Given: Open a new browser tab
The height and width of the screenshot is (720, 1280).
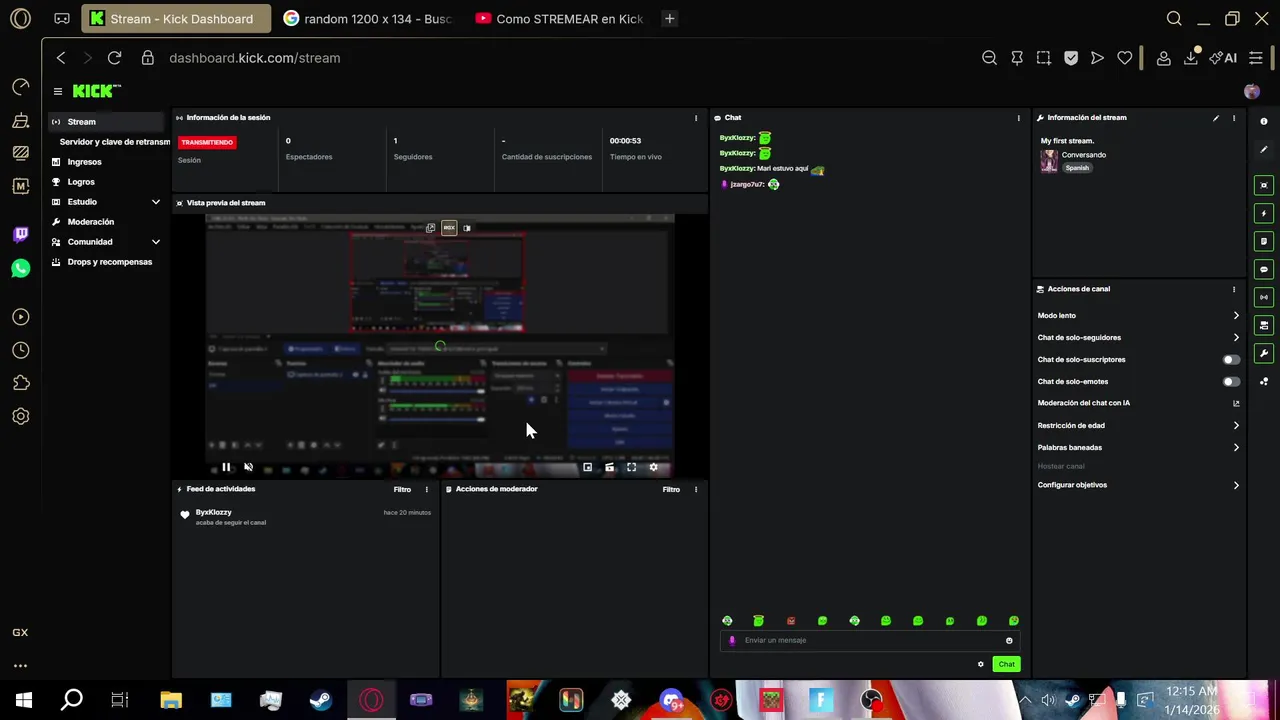Looking at the screenshot, I should (670, 18).
